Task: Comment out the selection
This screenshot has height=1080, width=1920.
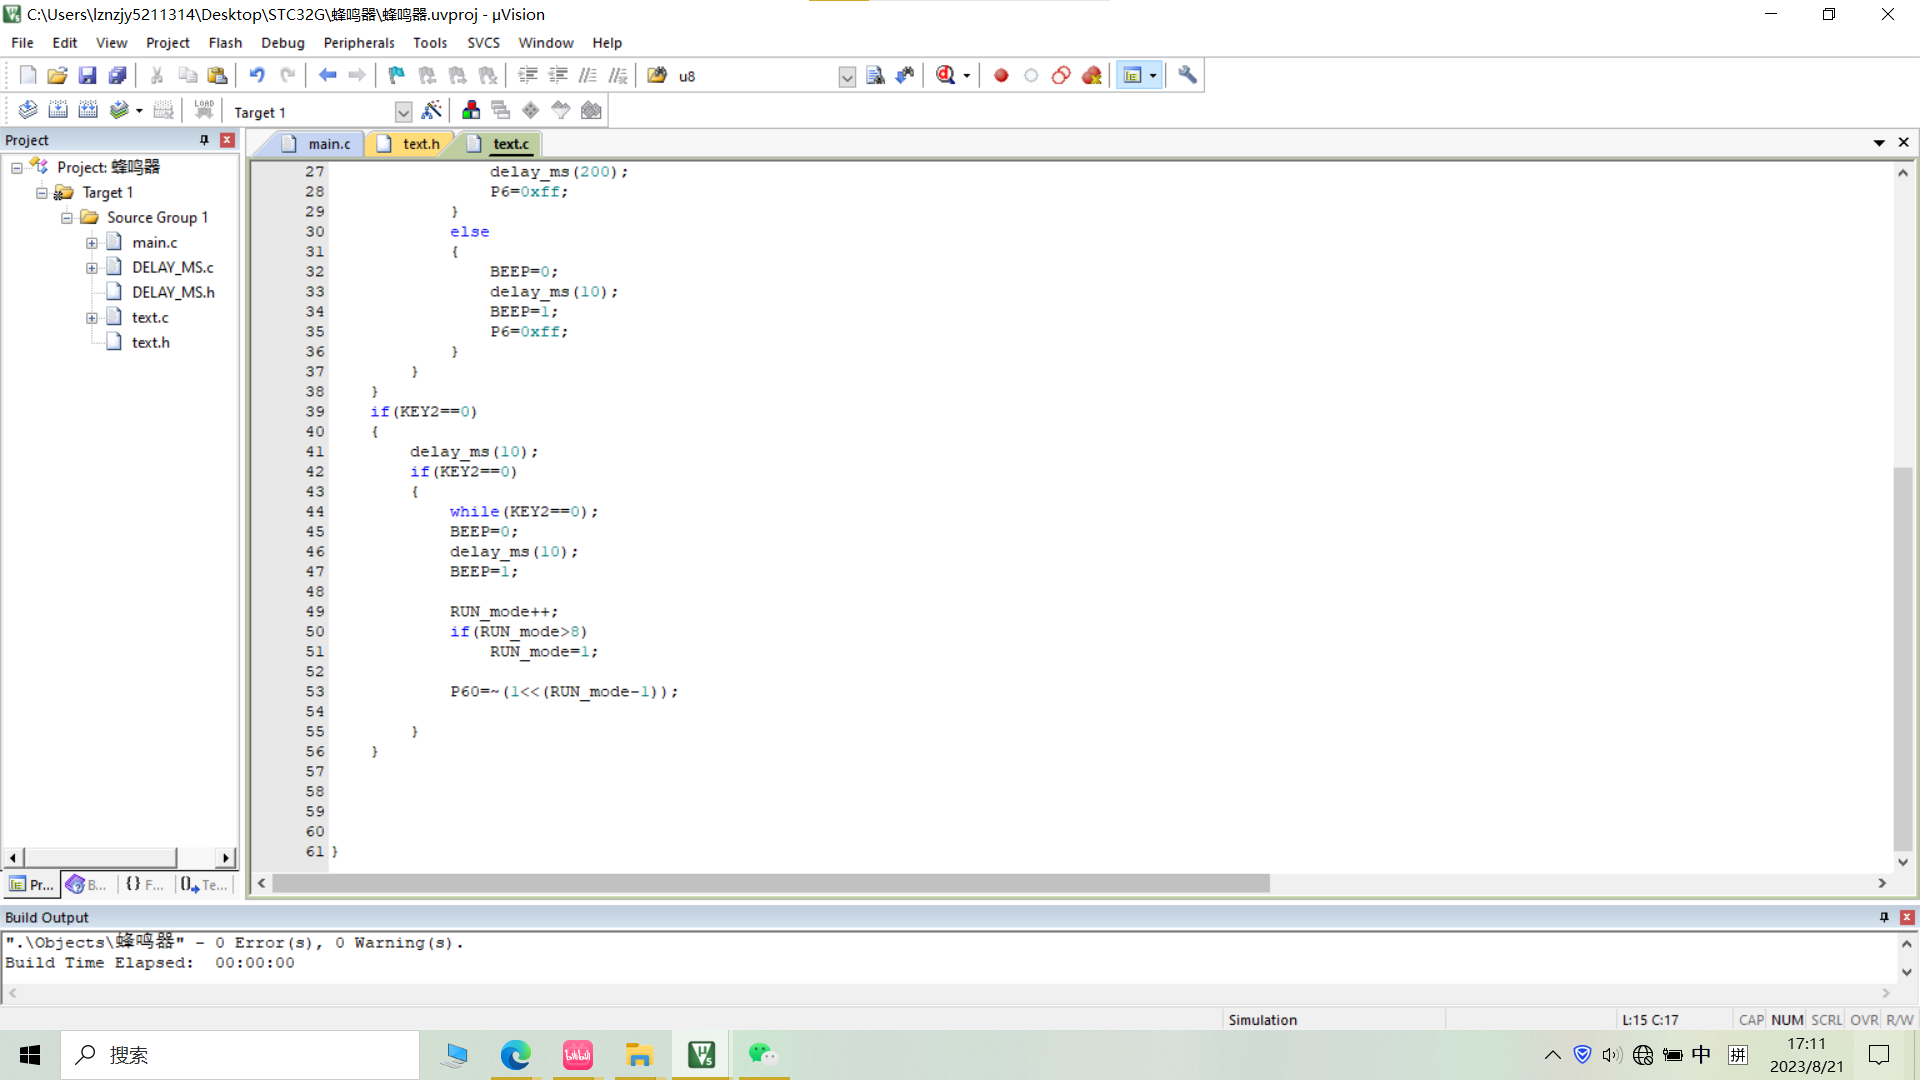Action: 588,75
